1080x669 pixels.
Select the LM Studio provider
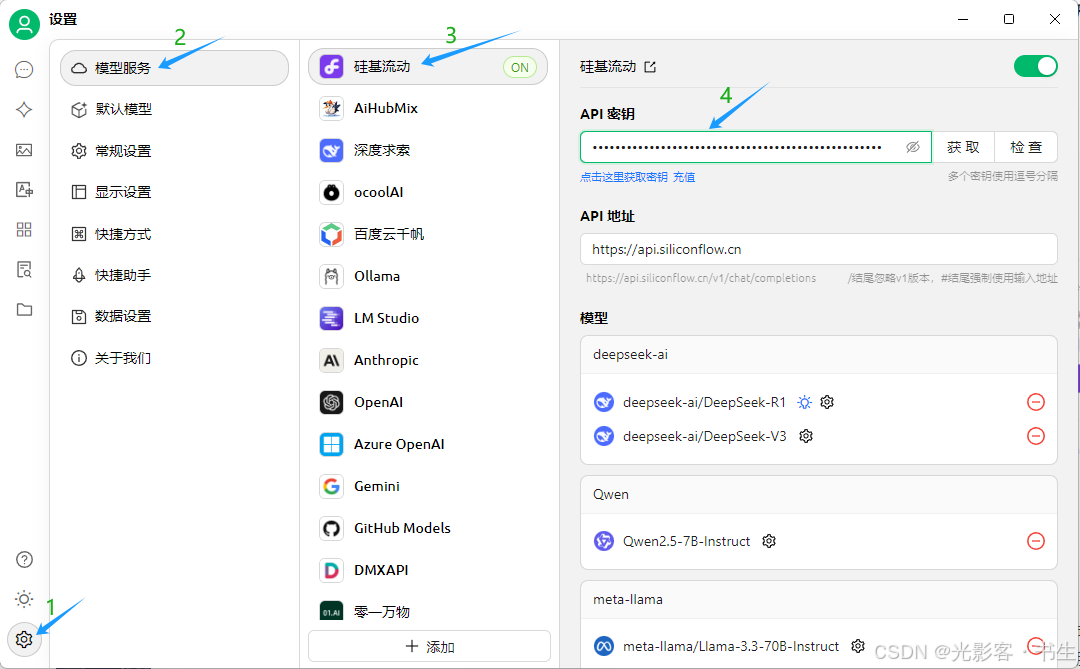(x=428, y=318)
